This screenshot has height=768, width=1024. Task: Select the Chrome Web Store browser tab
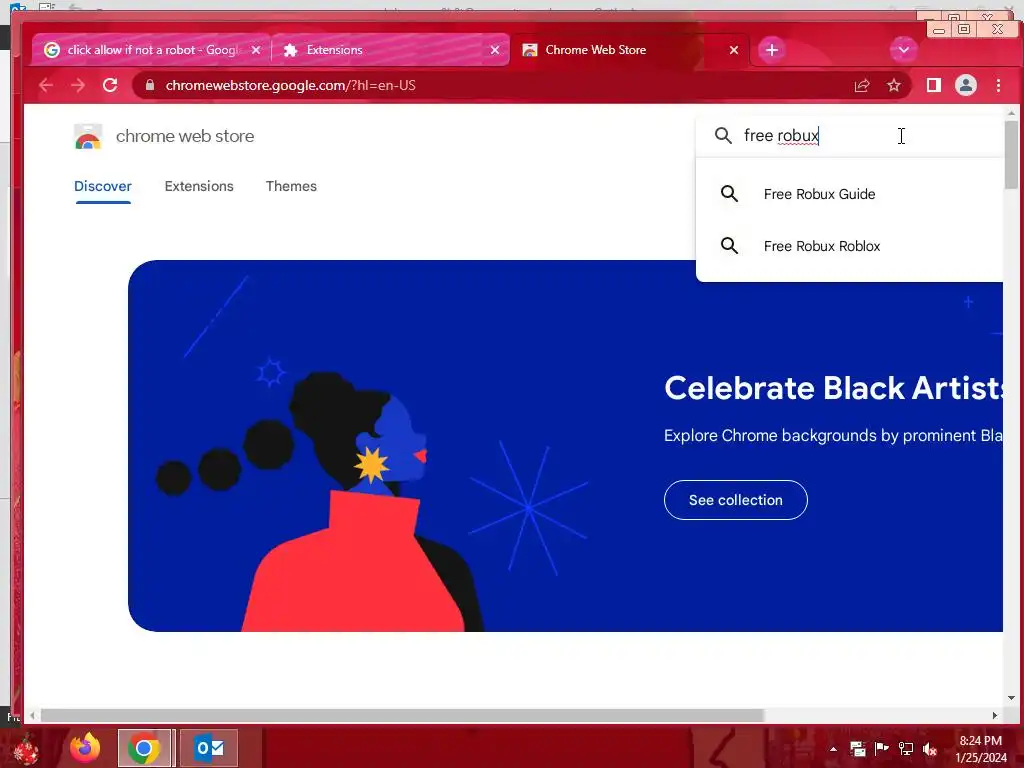coord(629,50)
